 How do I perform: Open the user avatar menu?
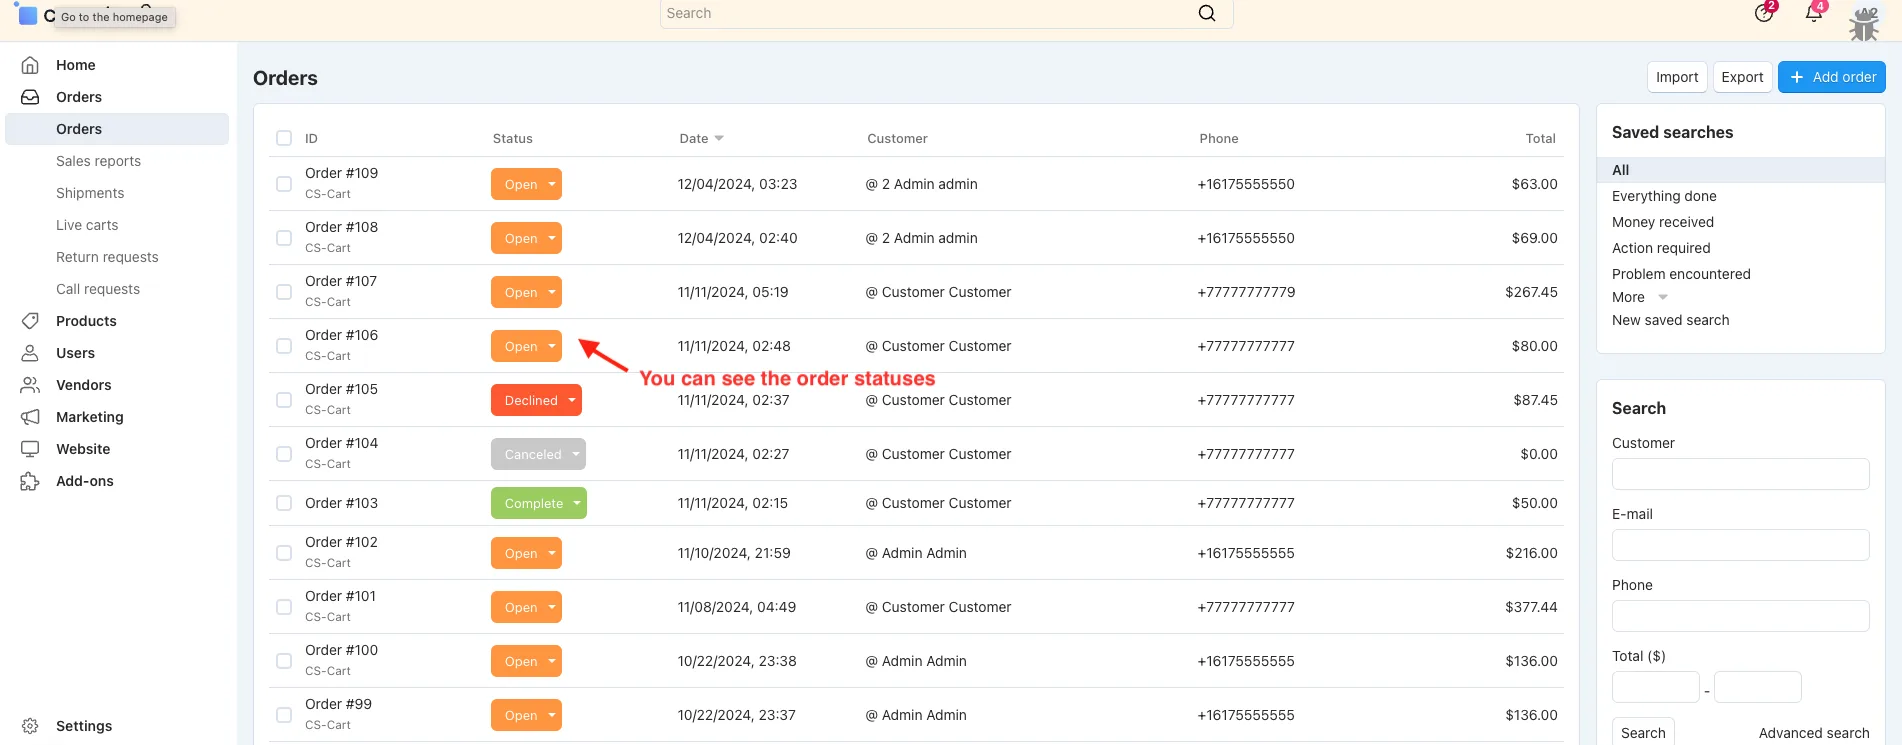[x=1864, y=23]
